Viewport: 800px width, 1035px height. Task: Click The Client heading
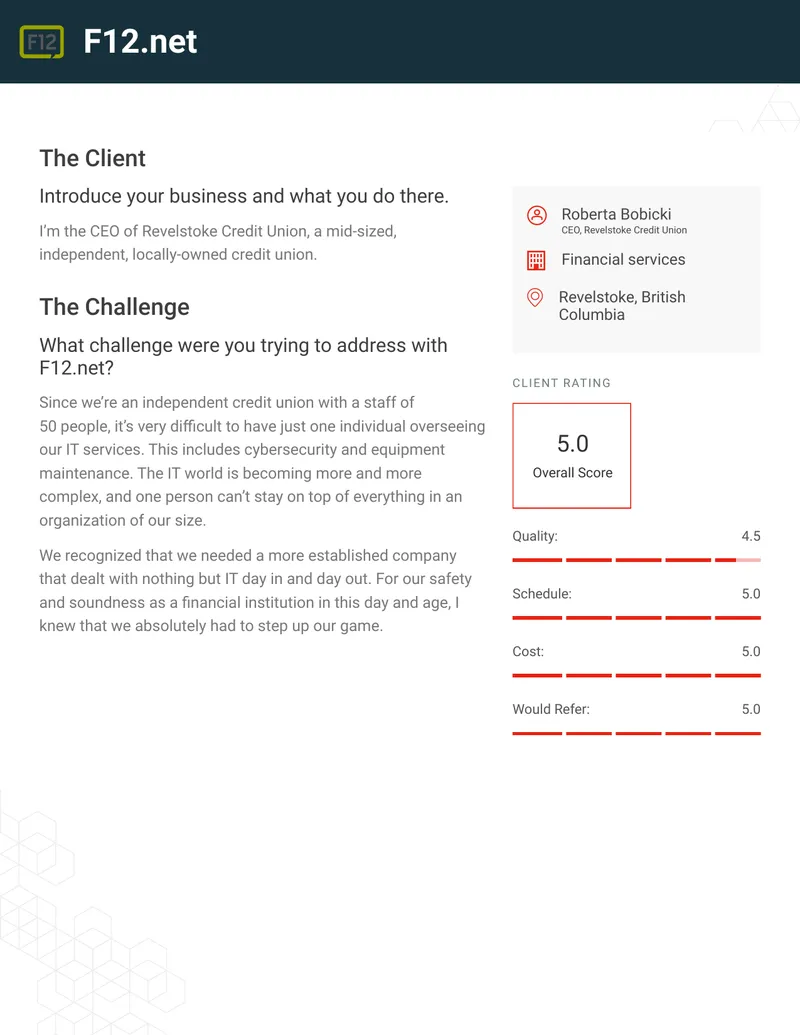tap(92, 158)
